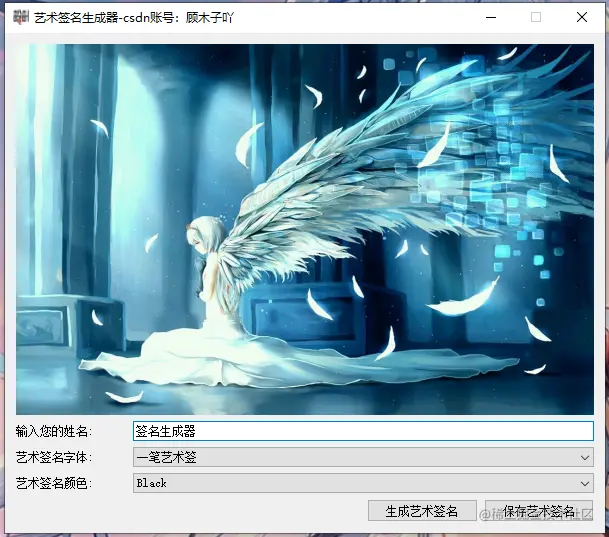Minimize the 艺术签名生成器 window
Screen dimensions: 609x537
(491, 17)
